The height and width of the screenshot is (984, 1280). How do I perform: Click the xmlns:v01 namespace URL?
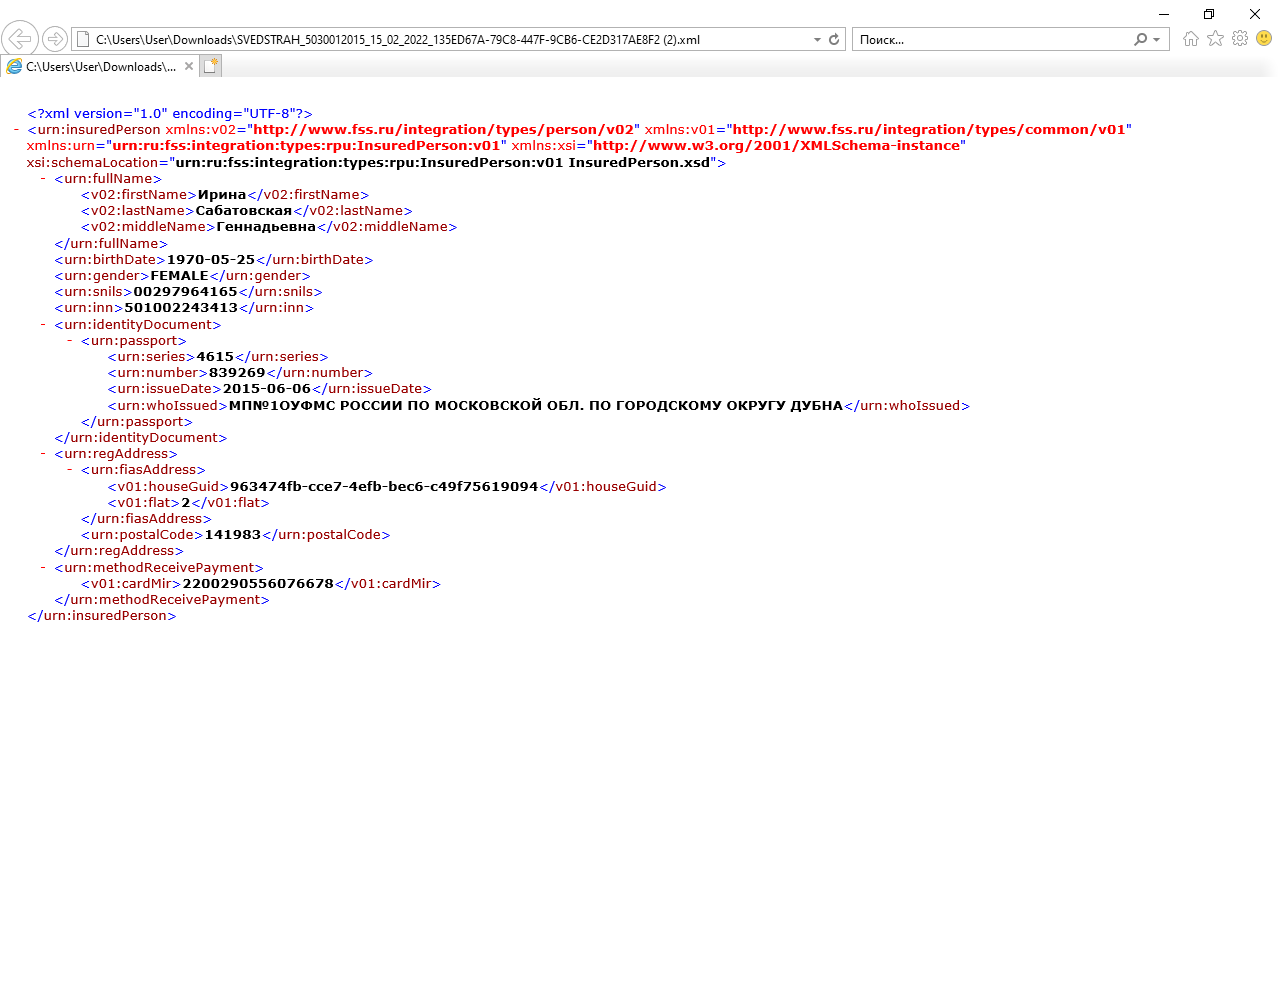(929, 130)
